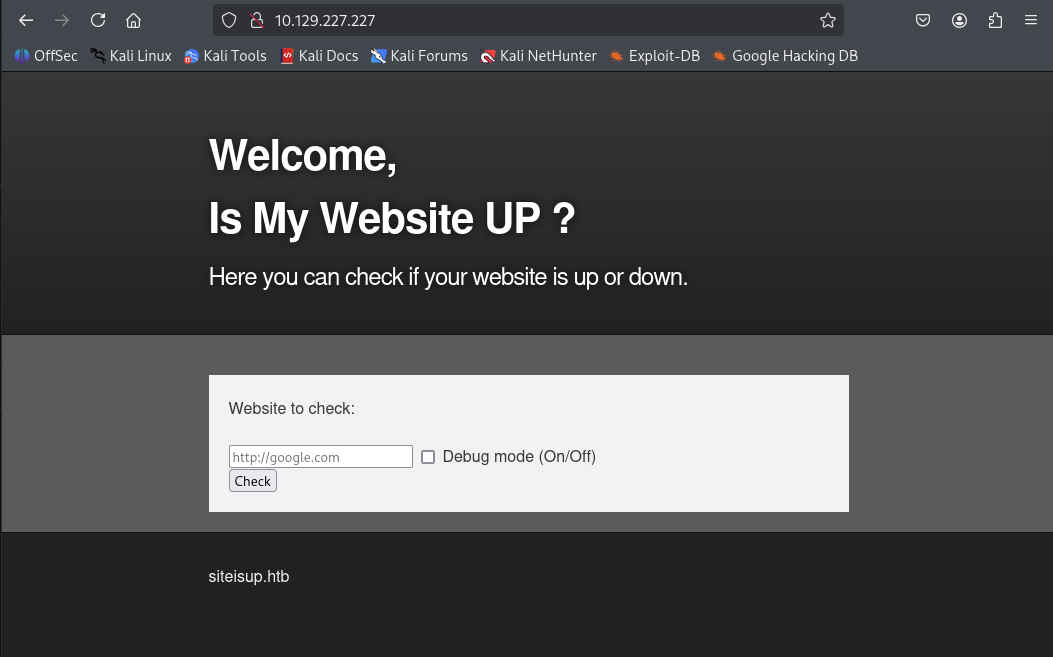Enable the Debug mode checkbox
The height and width of the screenshot is (657, 1053).
point(428,457)
